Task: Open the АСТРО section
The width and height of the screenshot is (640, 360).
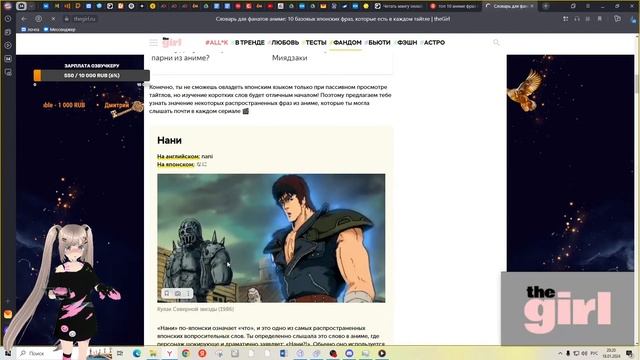Action: point(434,42)
